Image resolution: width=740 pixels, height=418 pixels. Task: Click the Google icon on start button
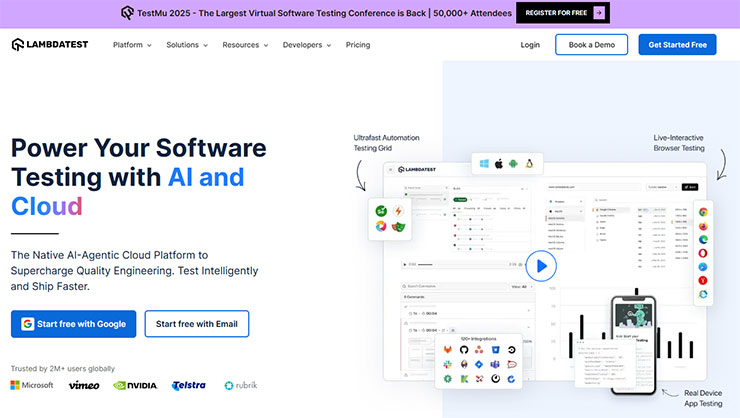pyautogui.click(x=27, y=324)
